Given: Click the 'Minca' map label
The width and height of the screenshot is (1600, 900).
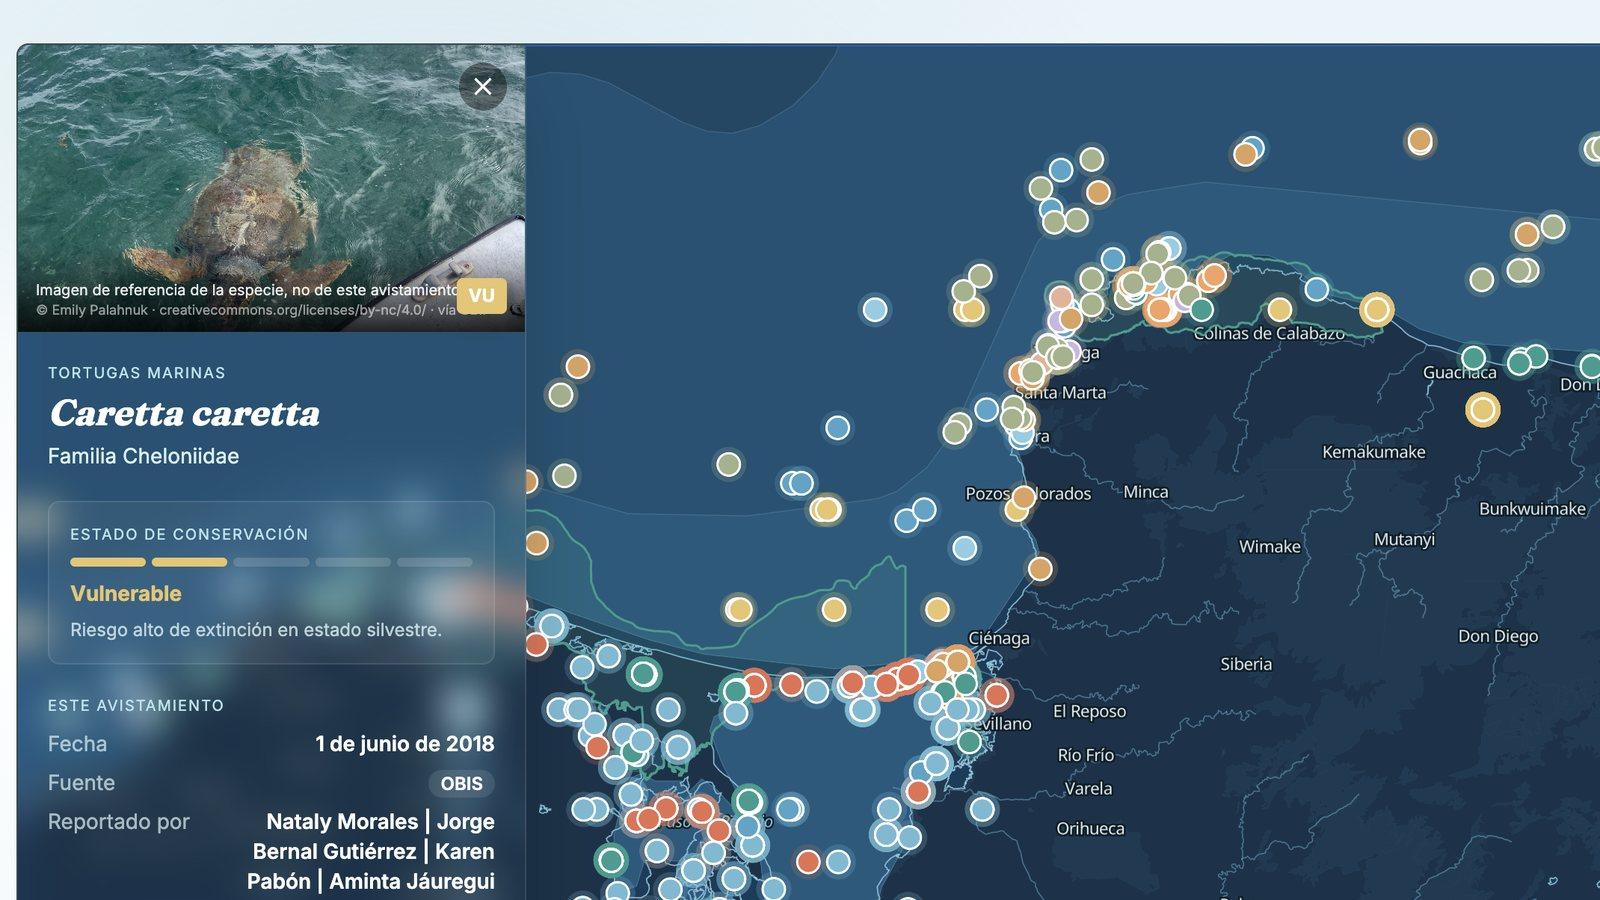Looking at the screenshot, I should pyautogui.click(x=1146, y=492).
